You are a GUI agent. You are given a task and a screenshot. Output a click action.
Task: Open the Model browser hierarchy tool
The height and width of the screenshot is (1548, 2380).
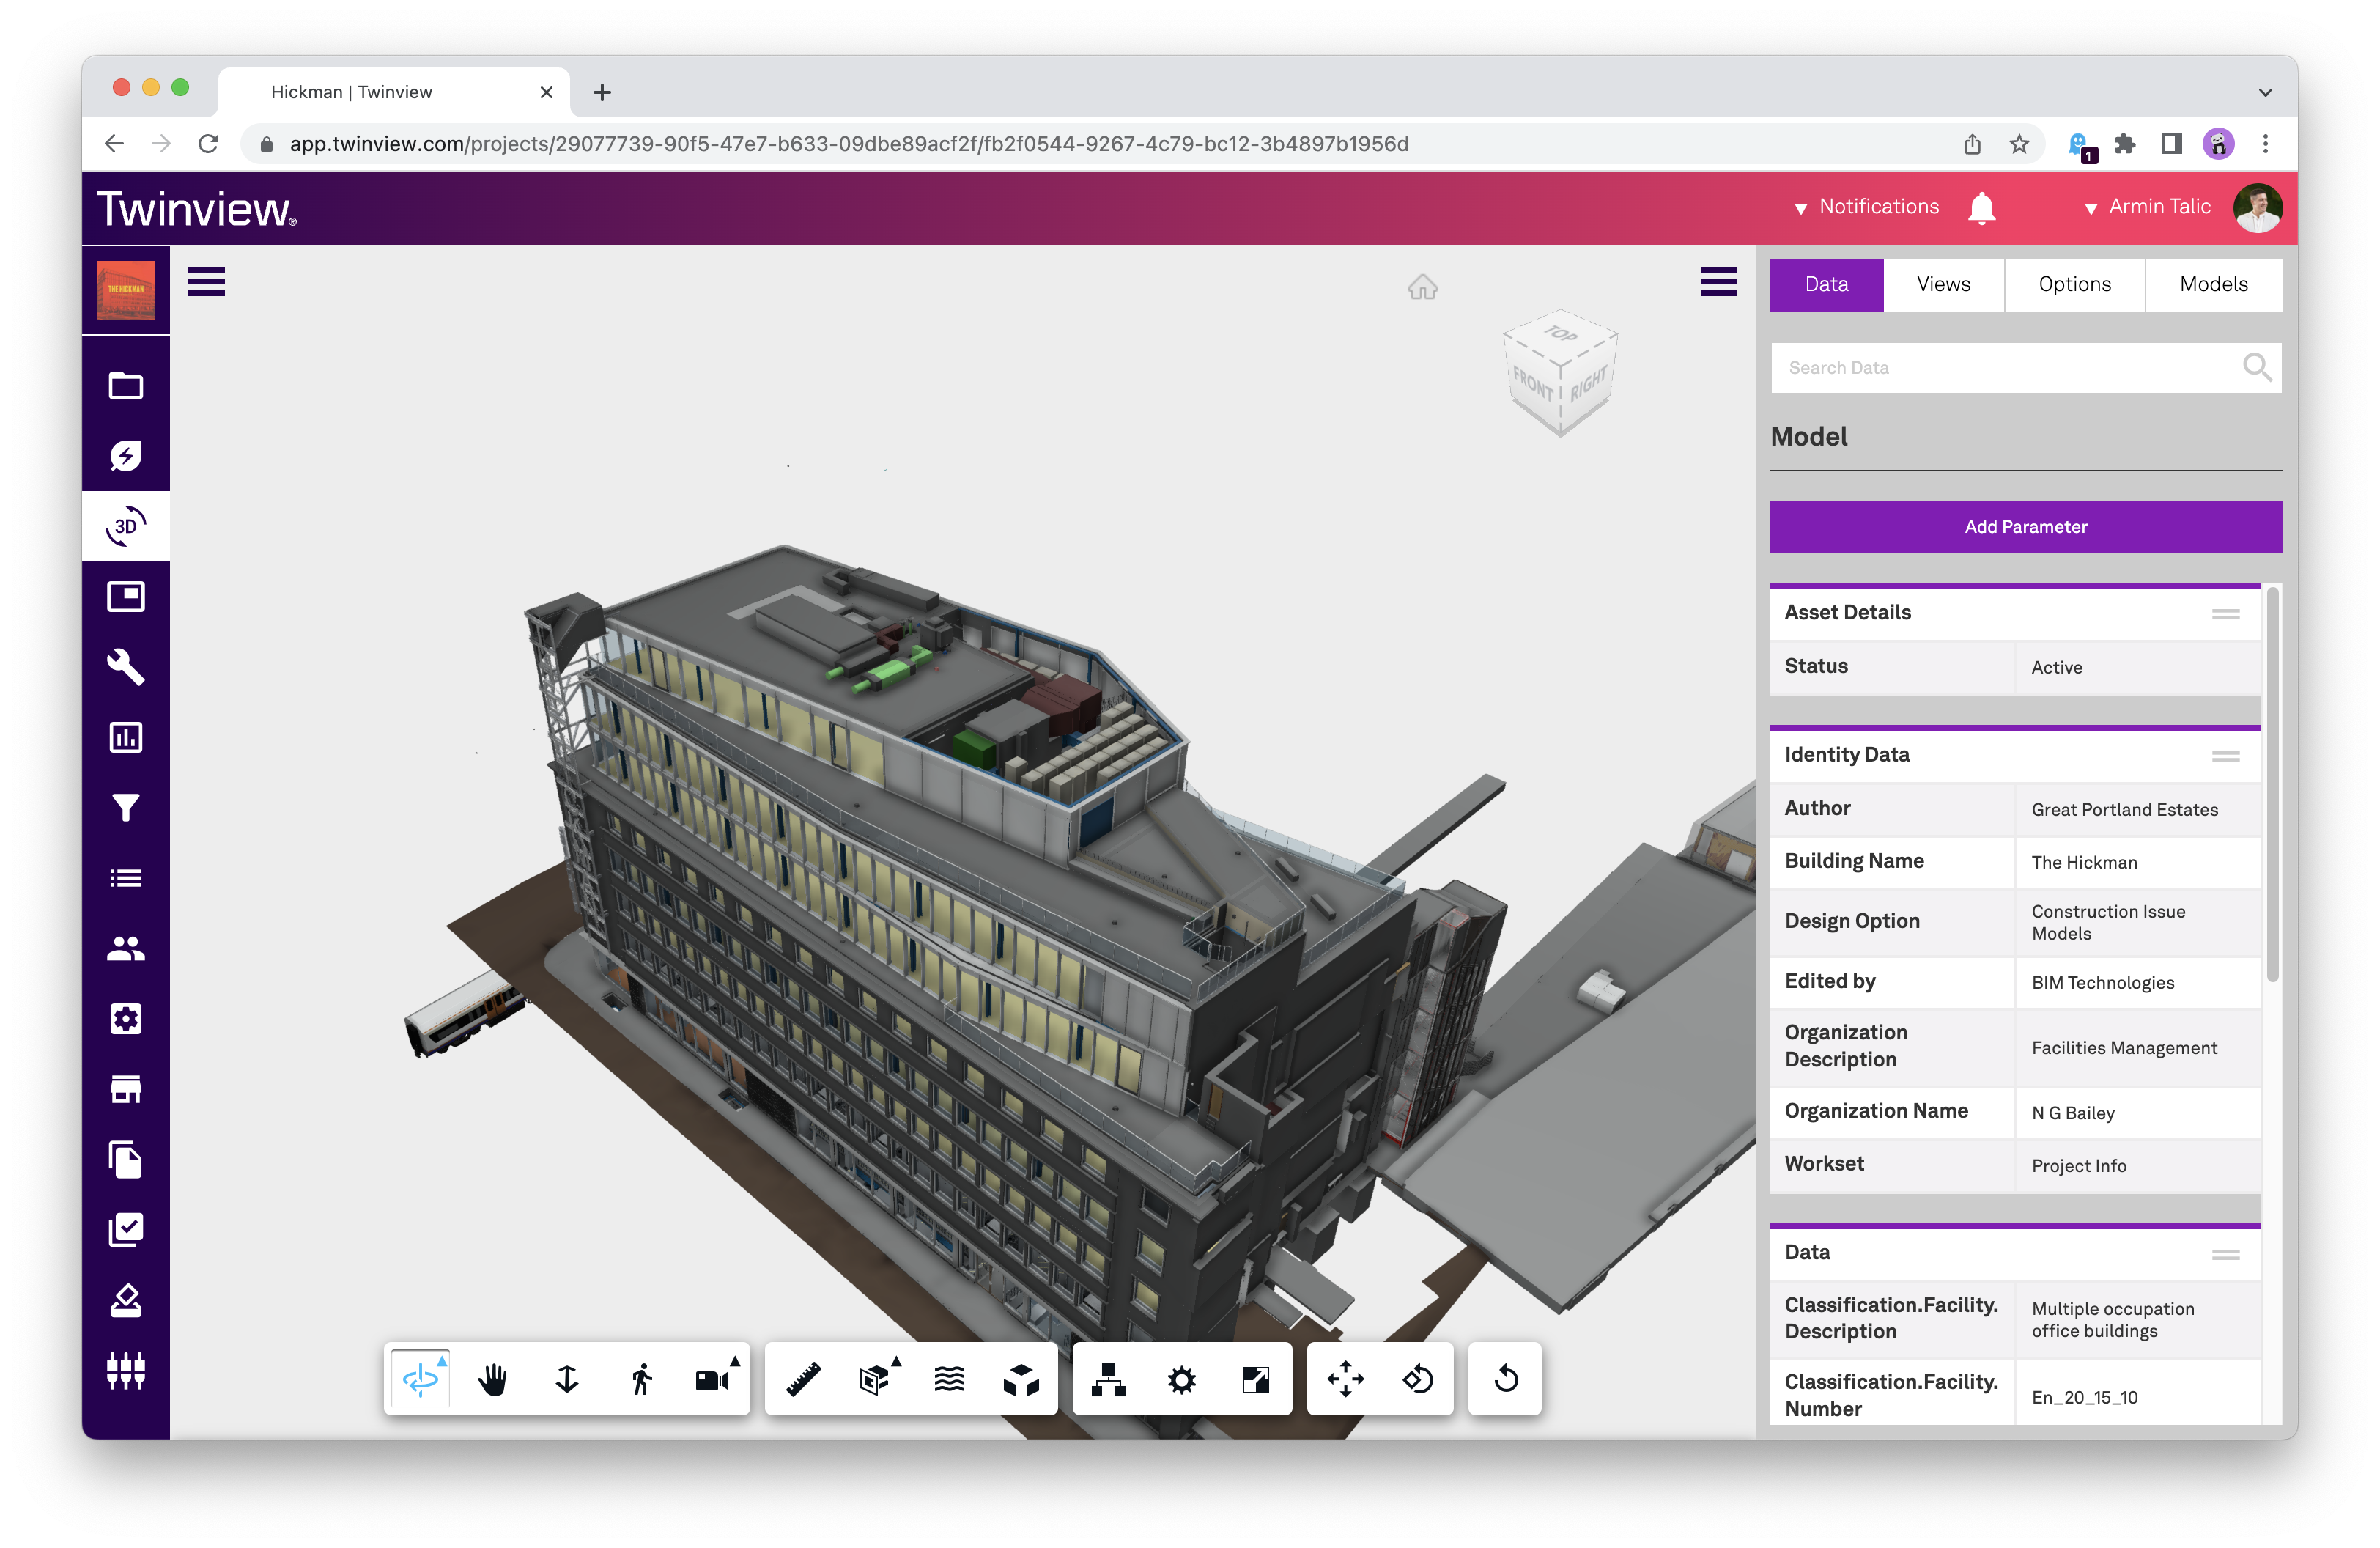(x=1108, y=1380)
